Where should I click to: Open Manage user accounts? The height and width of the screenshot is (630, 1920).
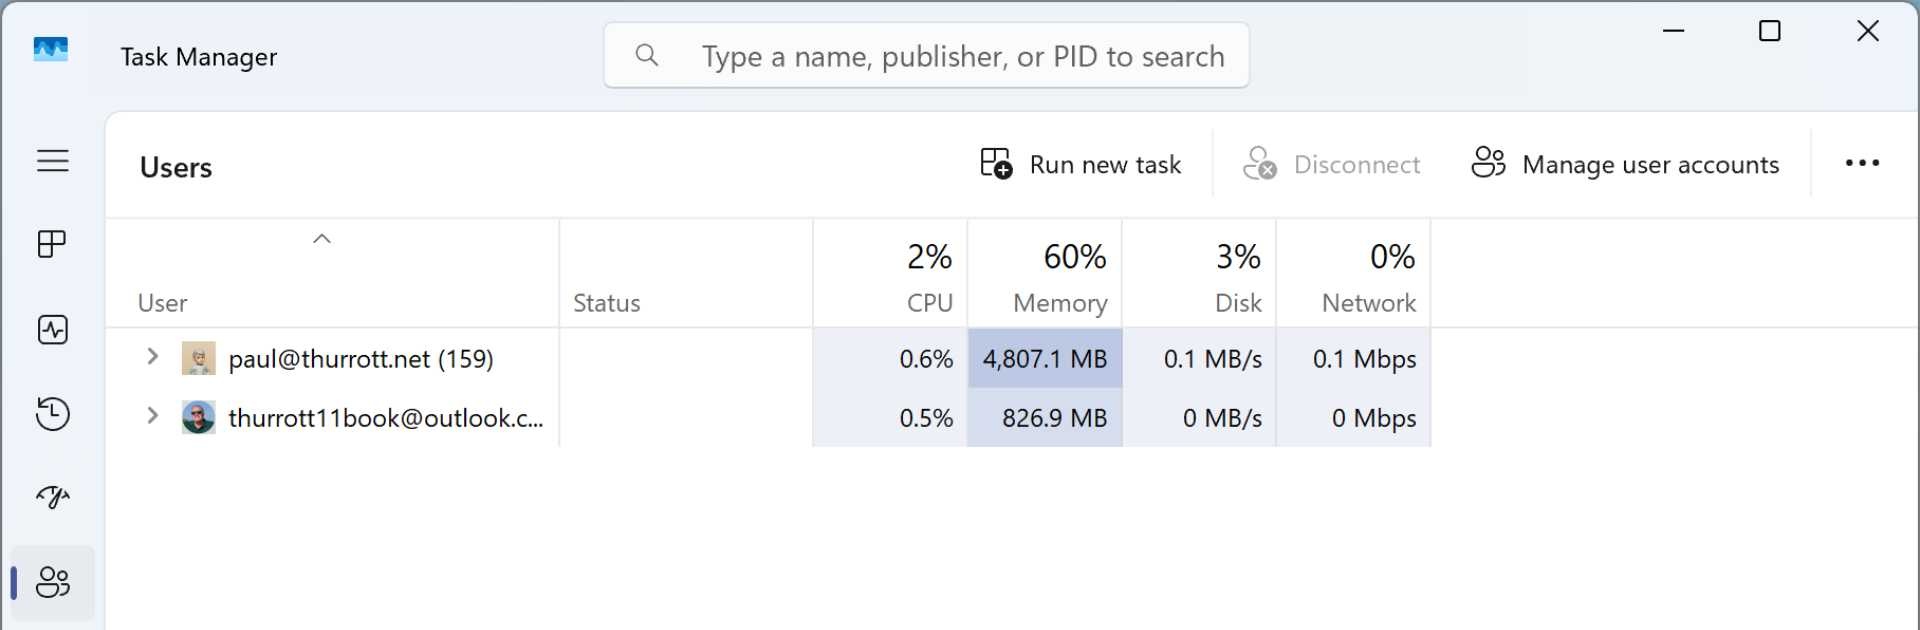tap(1626, 164)
